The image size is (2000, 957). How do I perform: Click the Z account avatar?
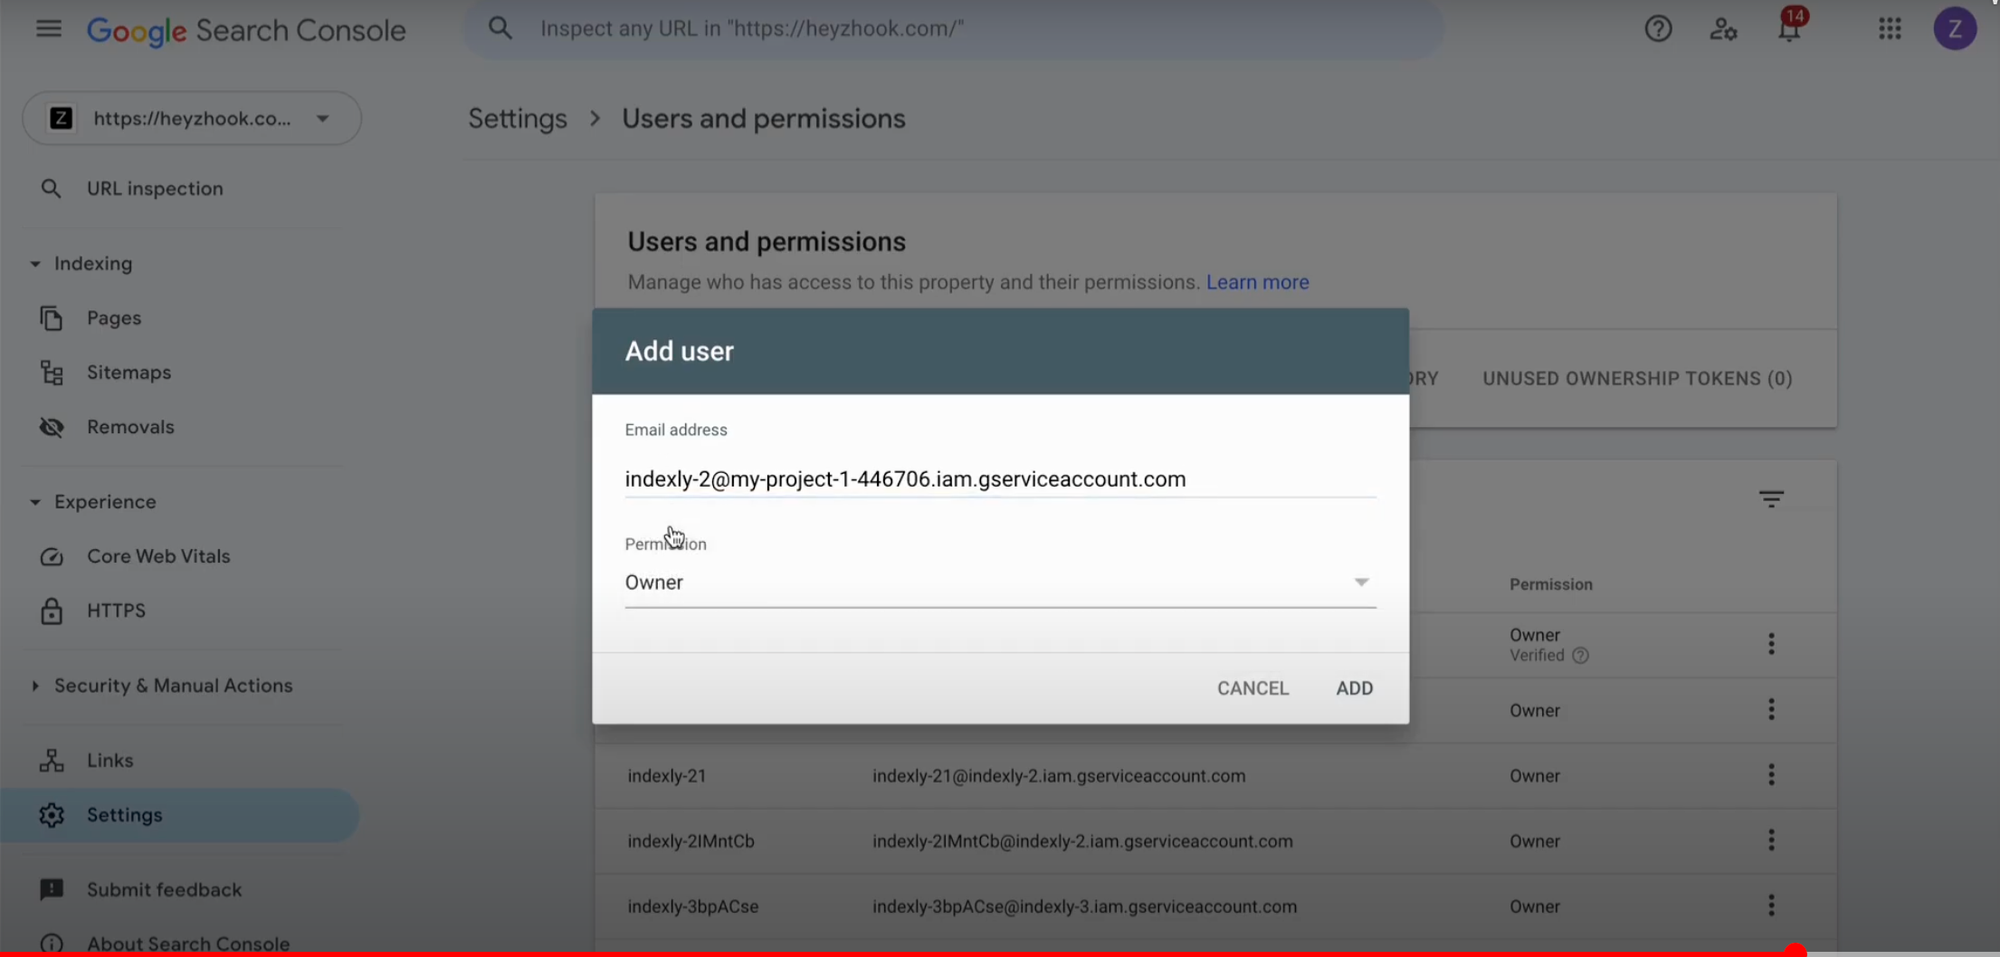(x=1954, y=29)
